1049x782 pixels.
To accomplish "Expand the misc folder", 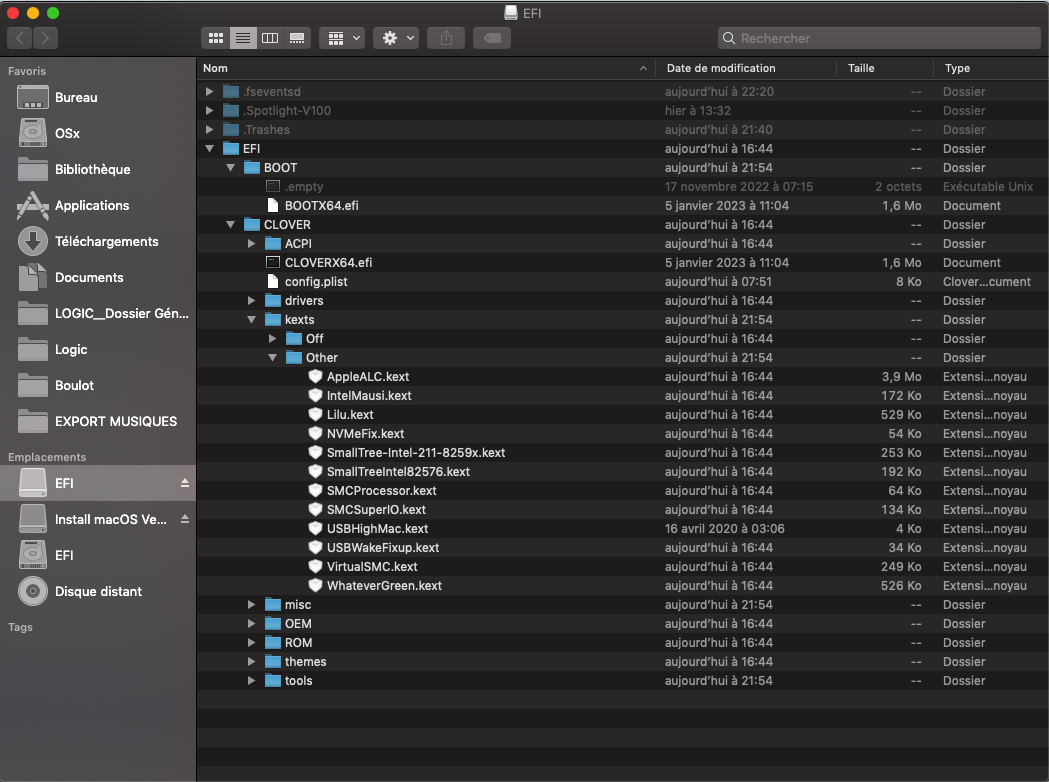I will click(252, 605).
